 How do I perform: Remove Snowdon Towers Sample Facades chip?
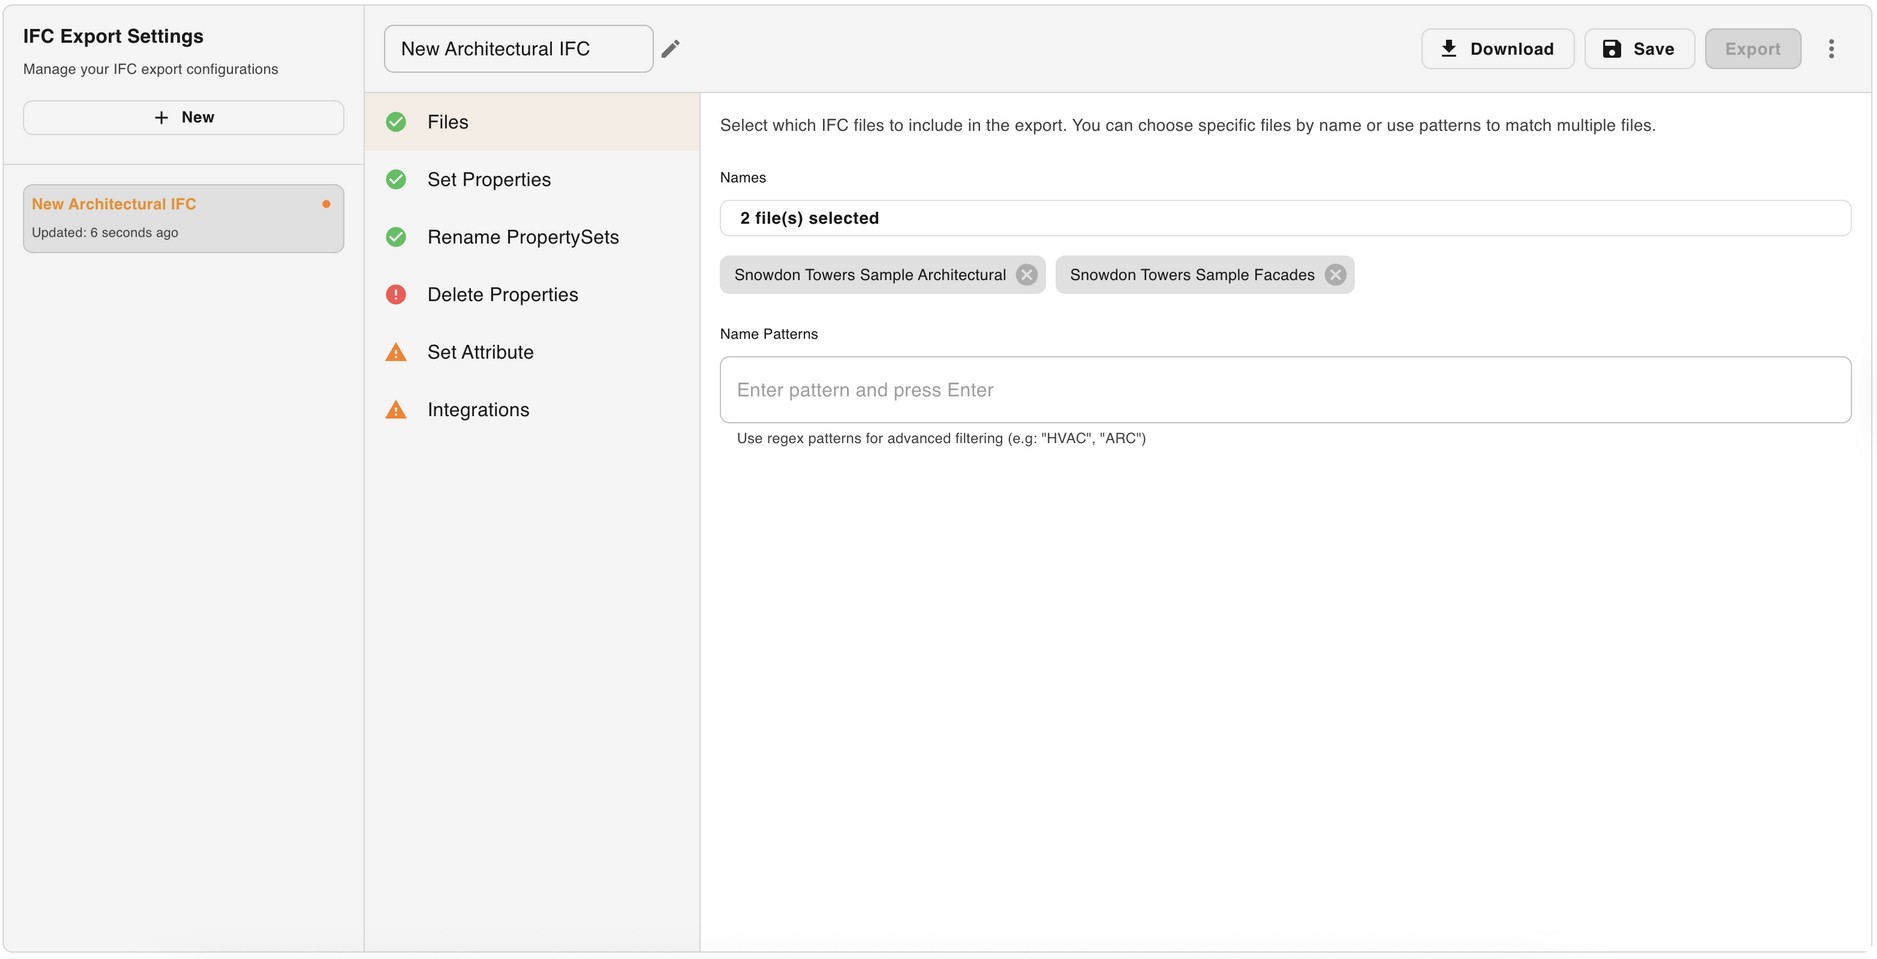tap(1335, 275)
